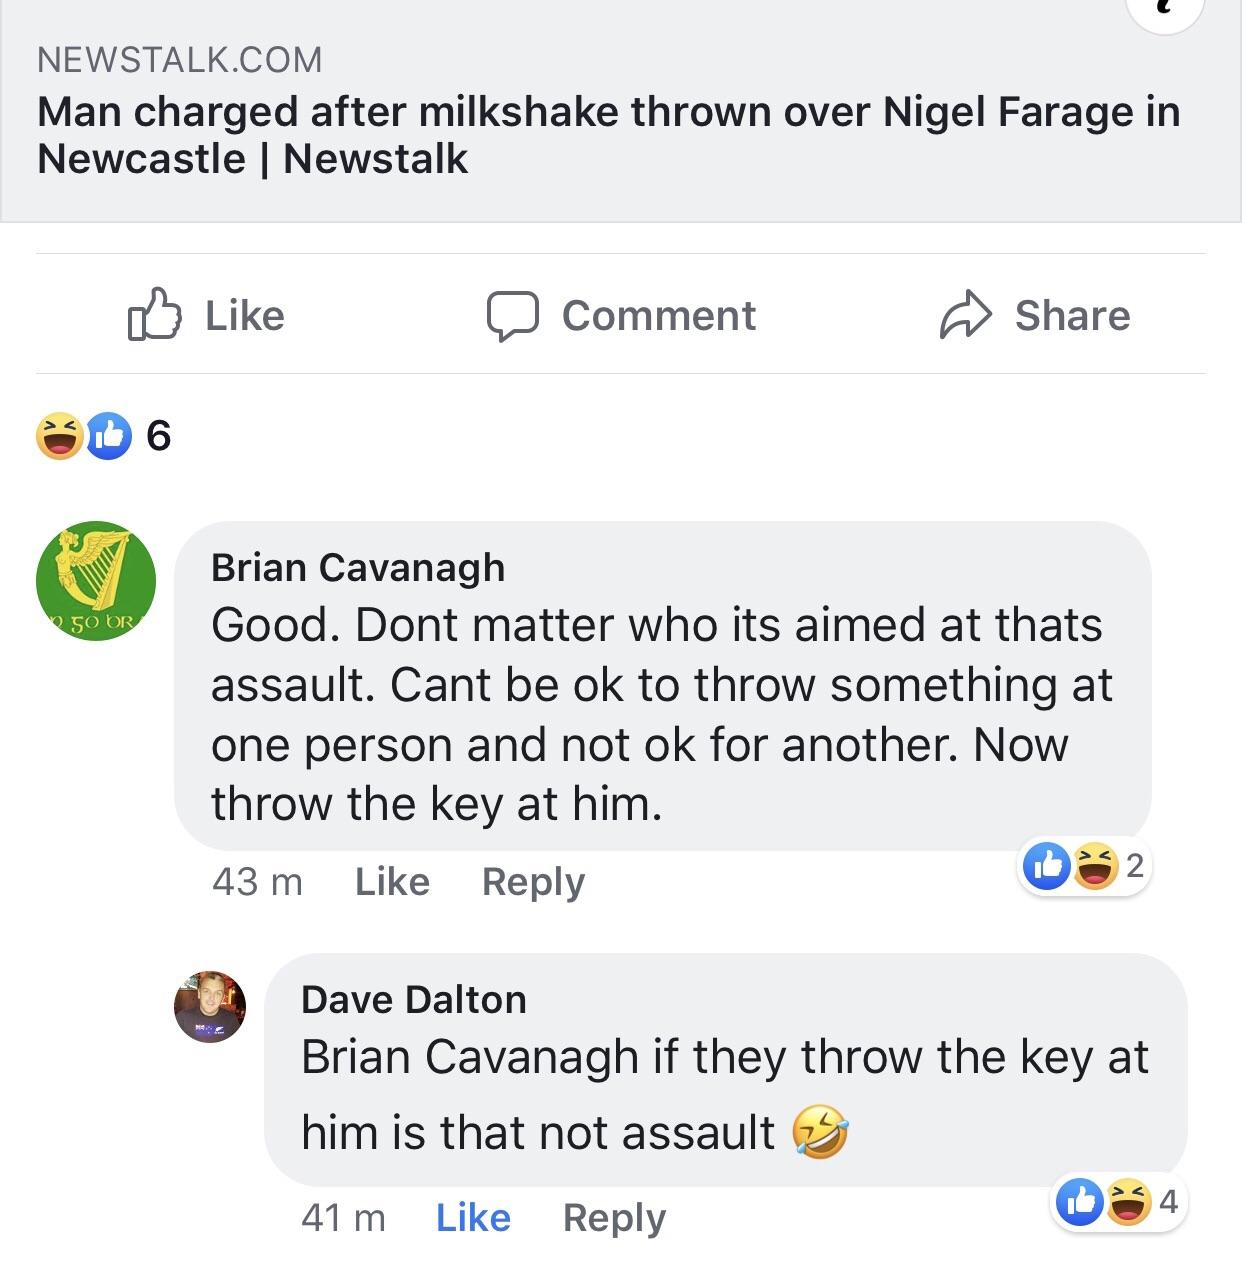Like Brian Cavanagh's comment
Screen dimensions: 1242x1267
[393, 881]
